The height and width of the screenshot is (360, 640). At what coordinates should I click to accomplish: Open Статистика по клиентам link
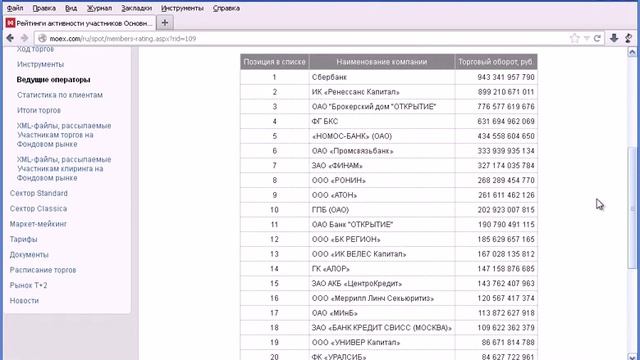(x=60, y=95)
